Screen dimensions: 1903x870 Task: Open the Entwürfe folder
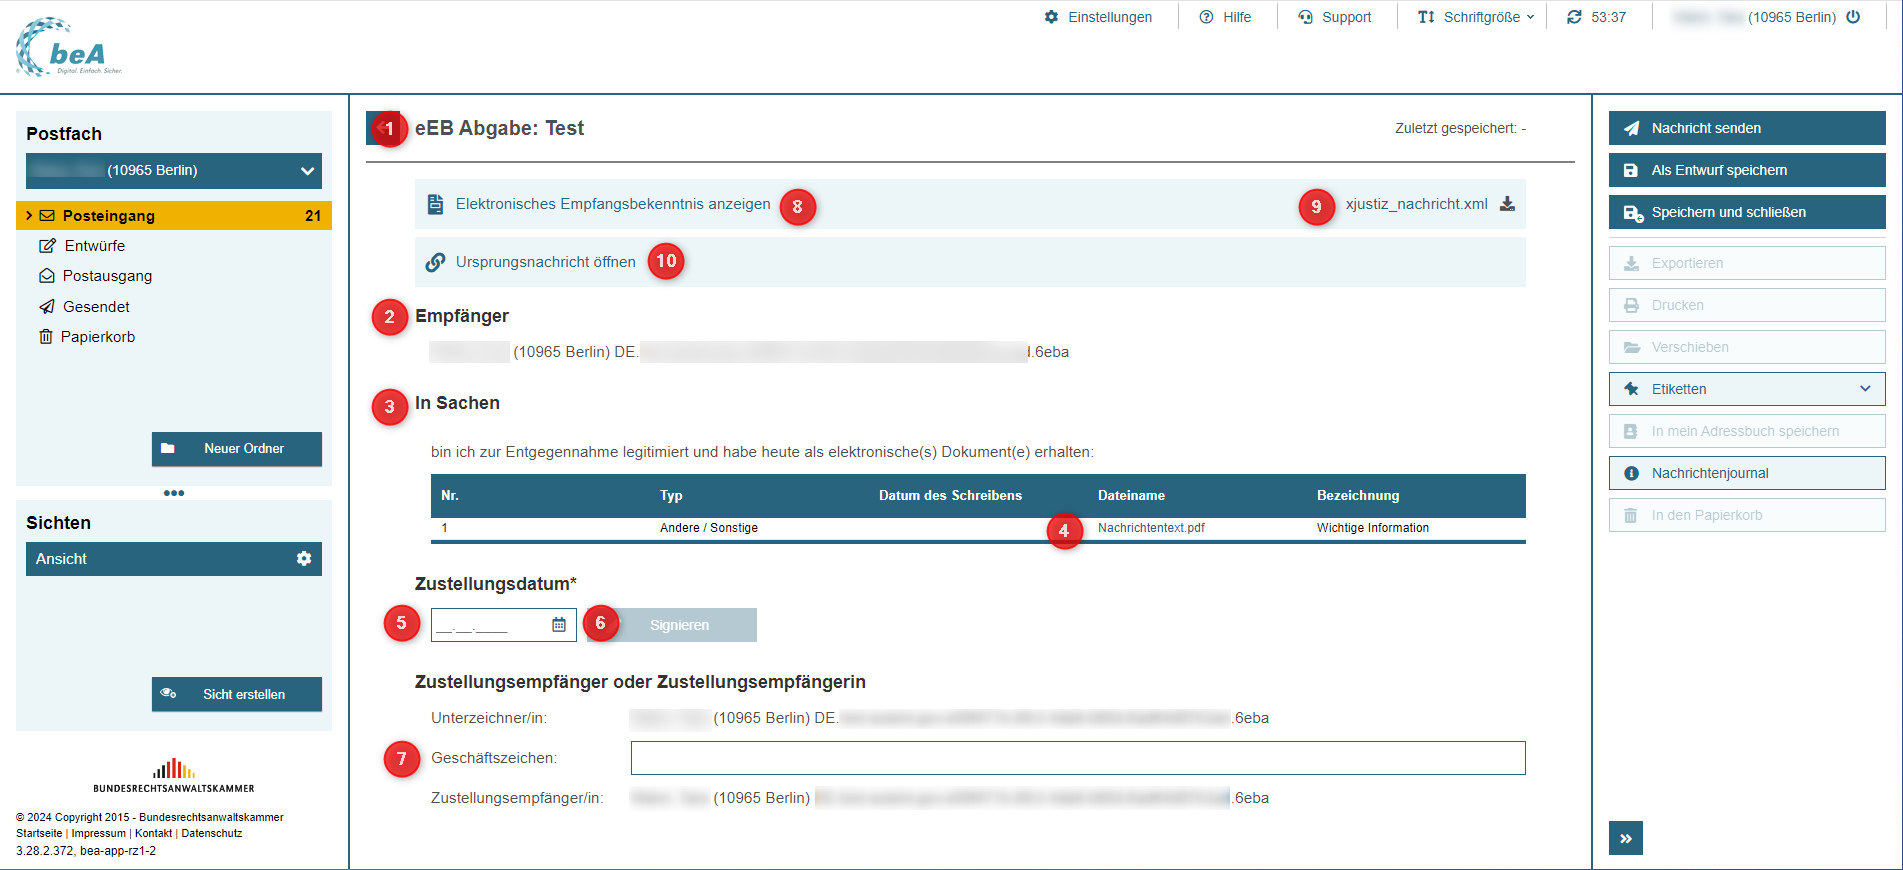94,246
